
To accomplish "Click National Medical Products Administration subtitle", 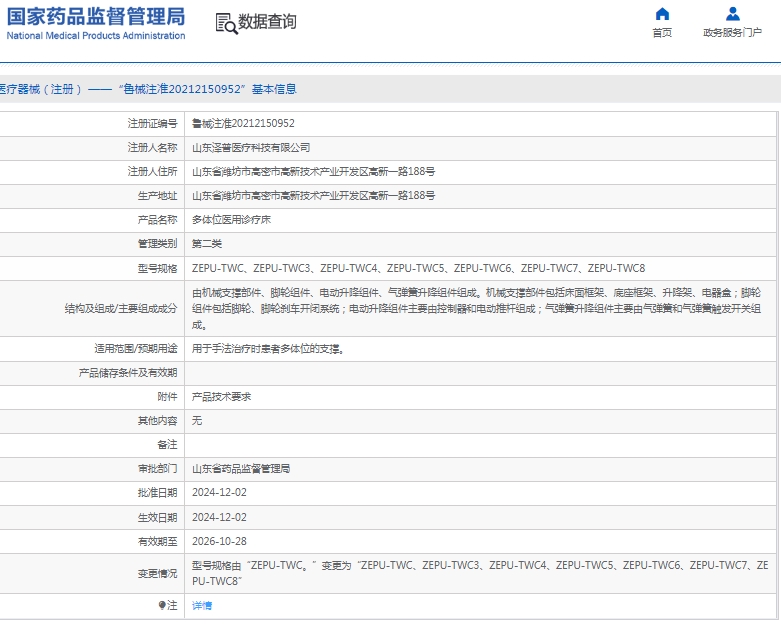I will pos(96,35).
